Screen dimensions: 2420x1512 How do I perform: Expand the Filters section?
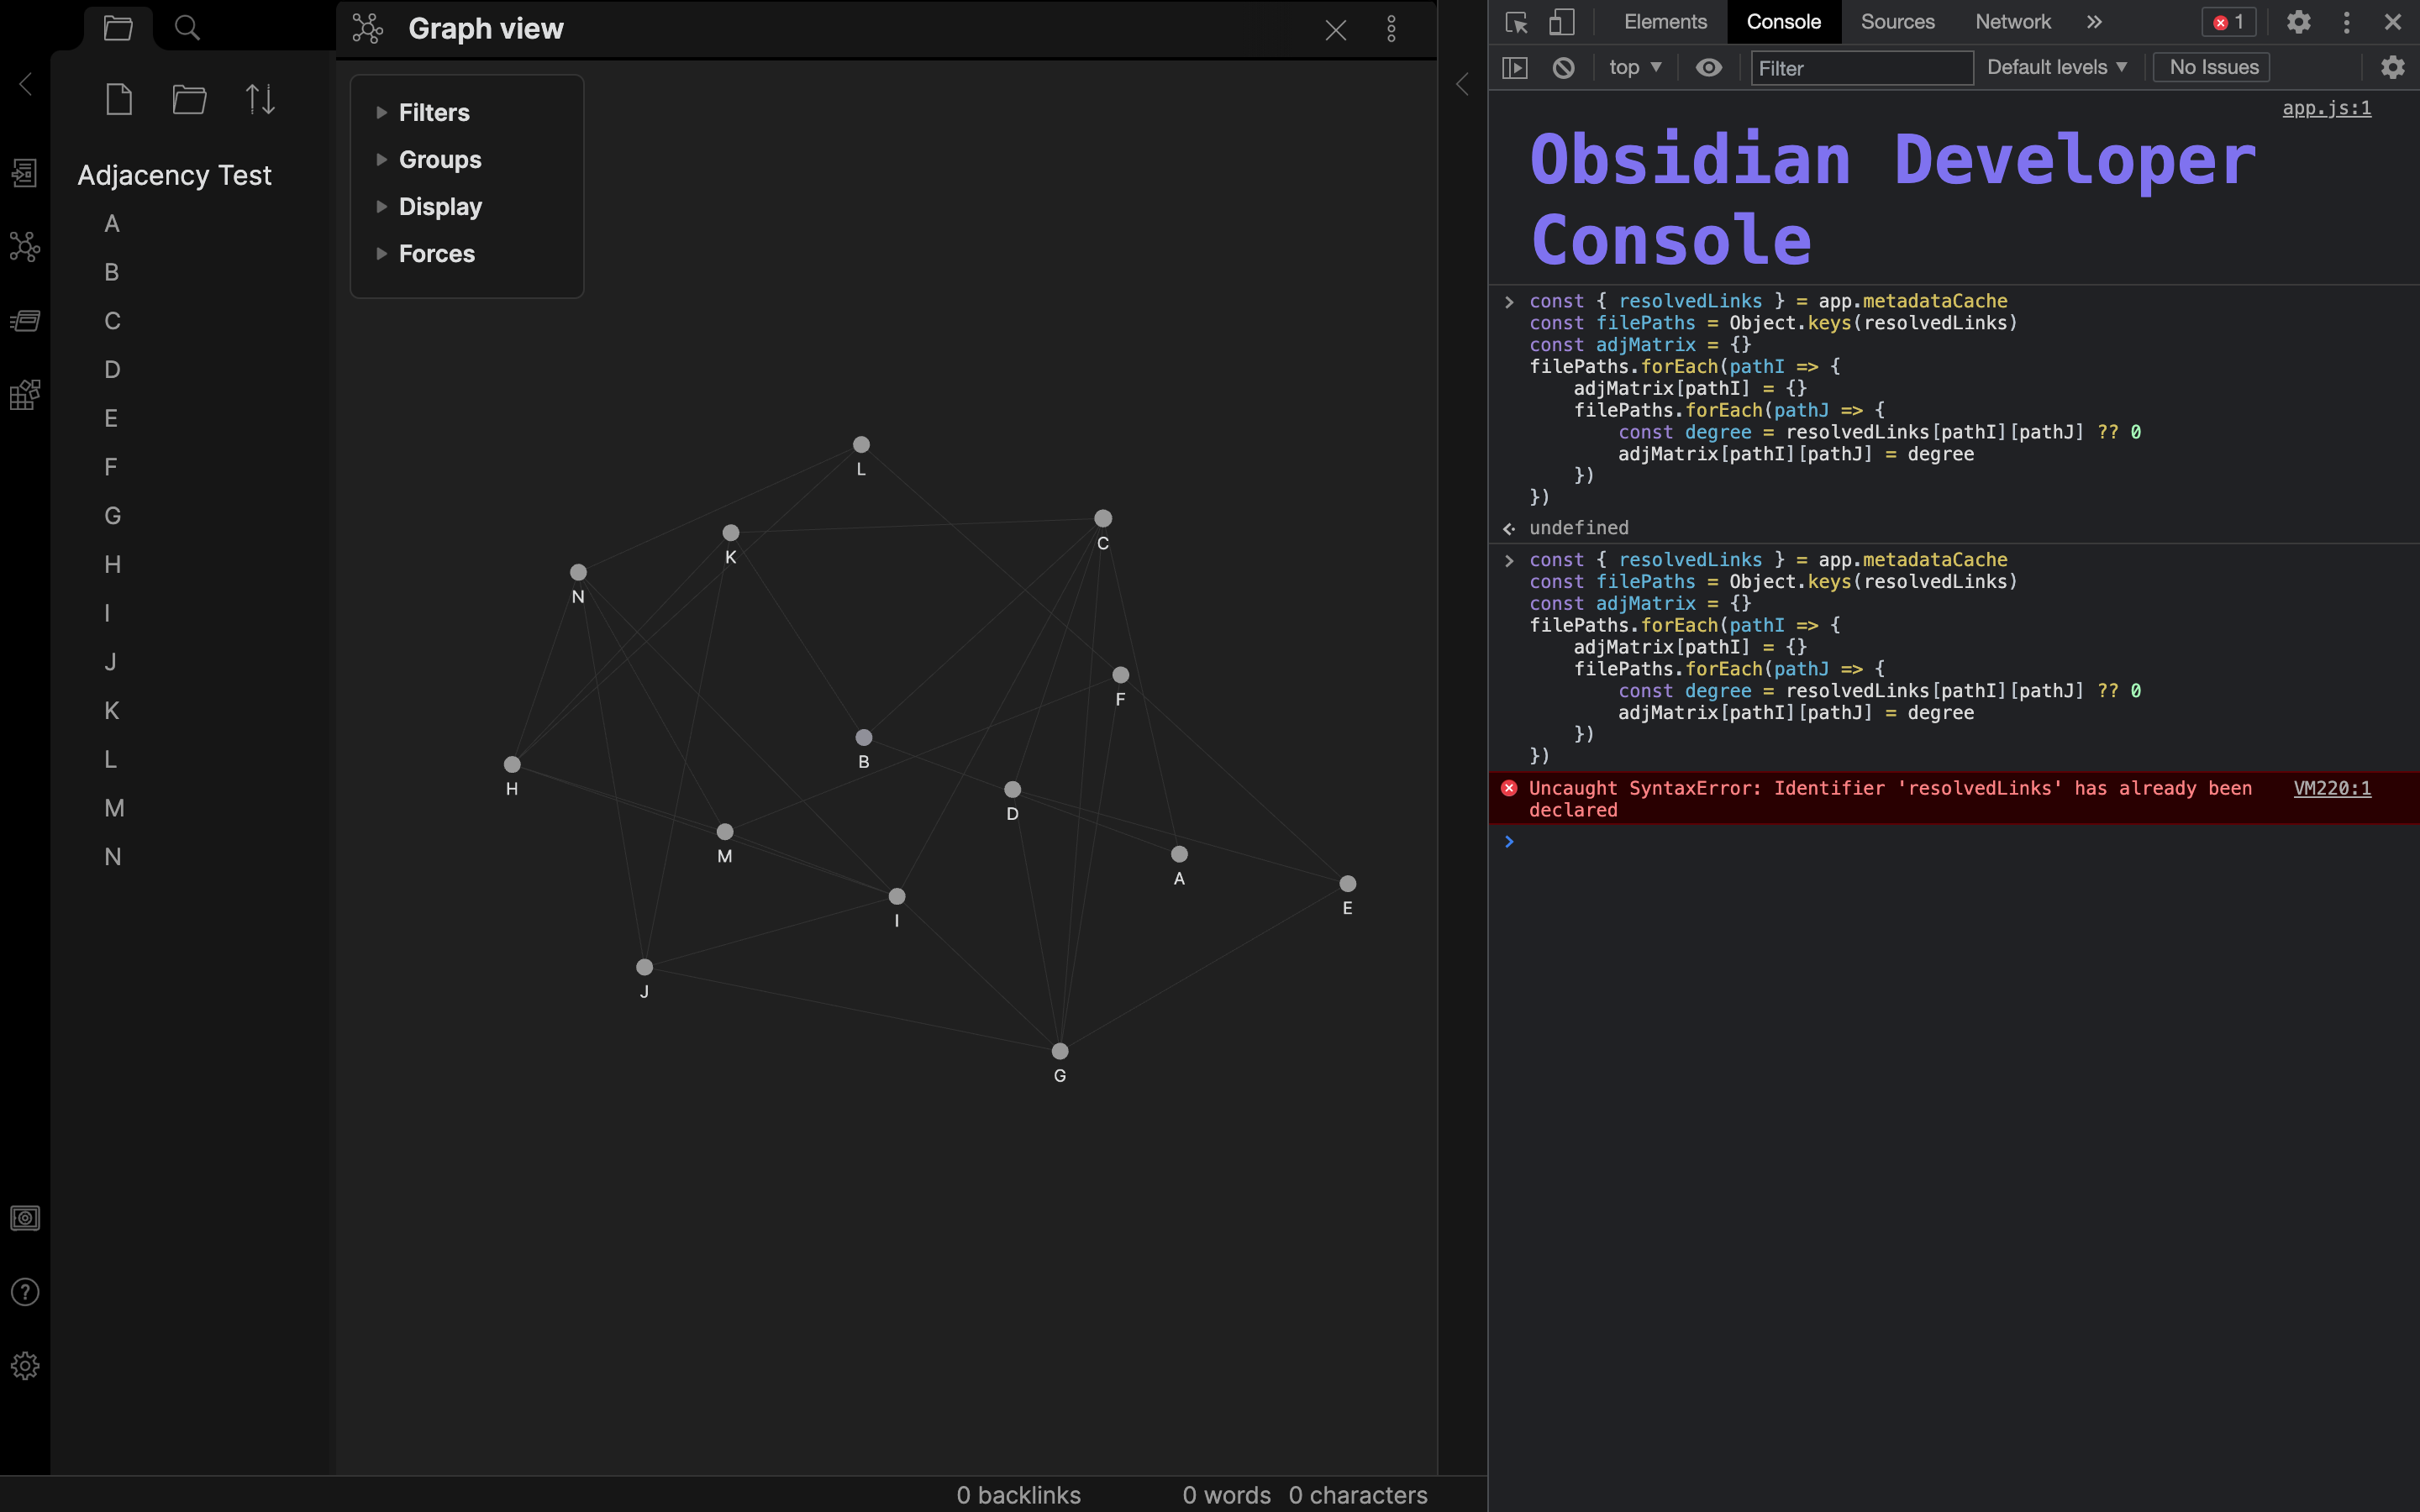(433, 113)
